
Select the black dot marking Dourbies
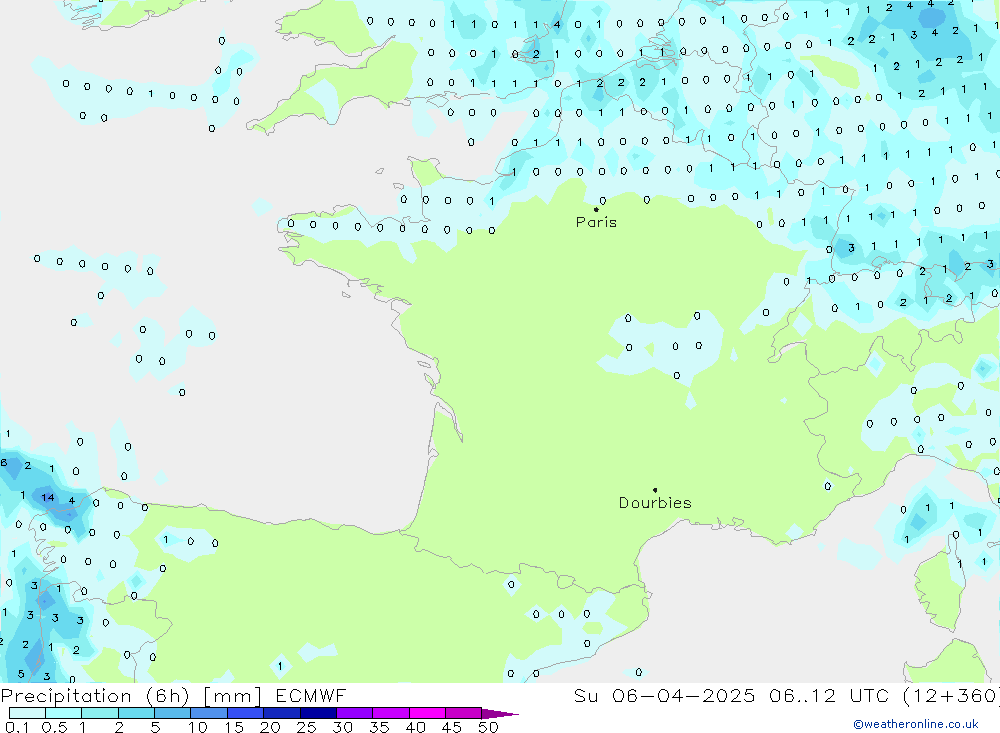click(655, 490)
